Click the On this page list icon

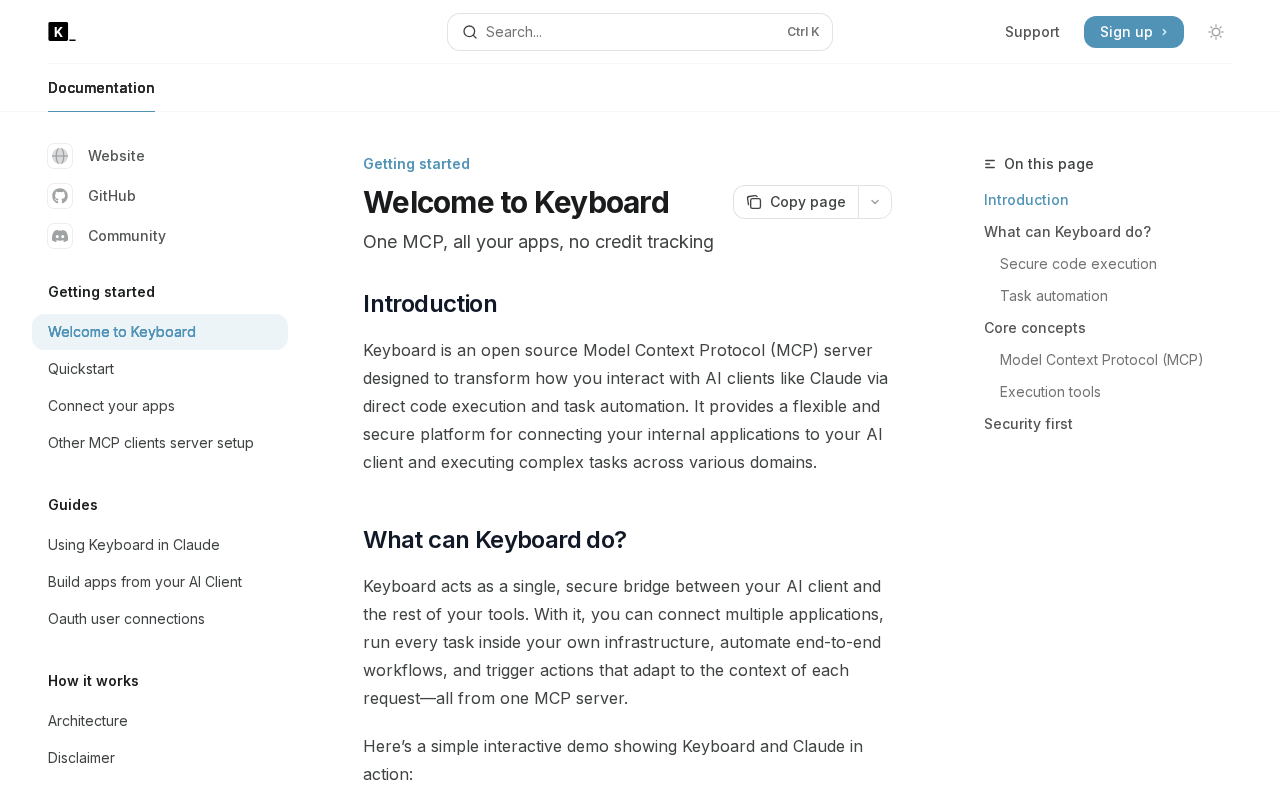990,164
